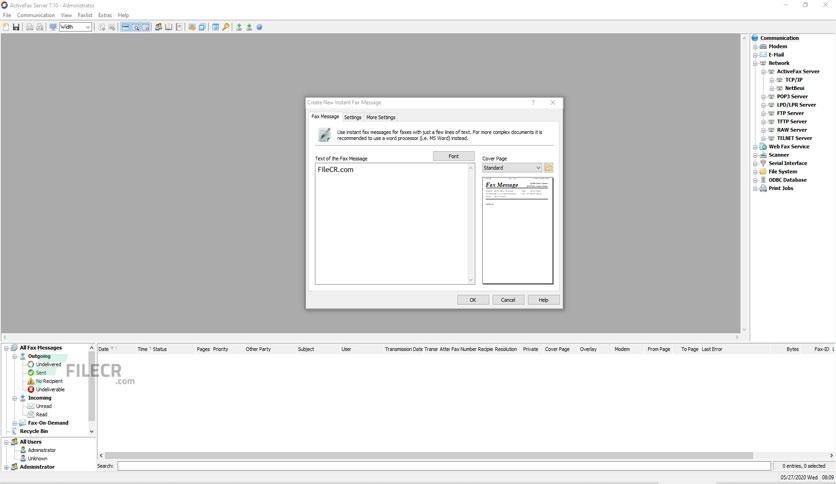Click the fax list horizontal scrollbar
Screen dimensions: 836x484
pyautogui.click(x=429, y=456)
